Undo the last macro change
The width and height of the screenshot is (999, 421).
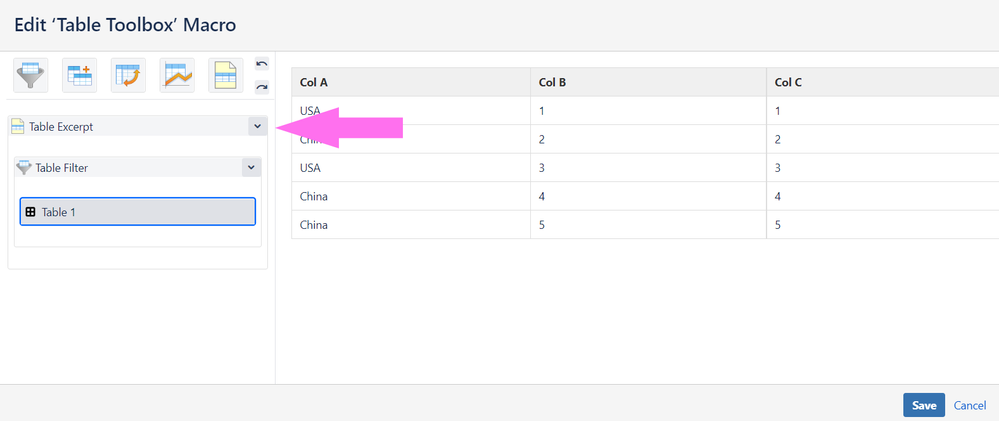pos(262,64)
